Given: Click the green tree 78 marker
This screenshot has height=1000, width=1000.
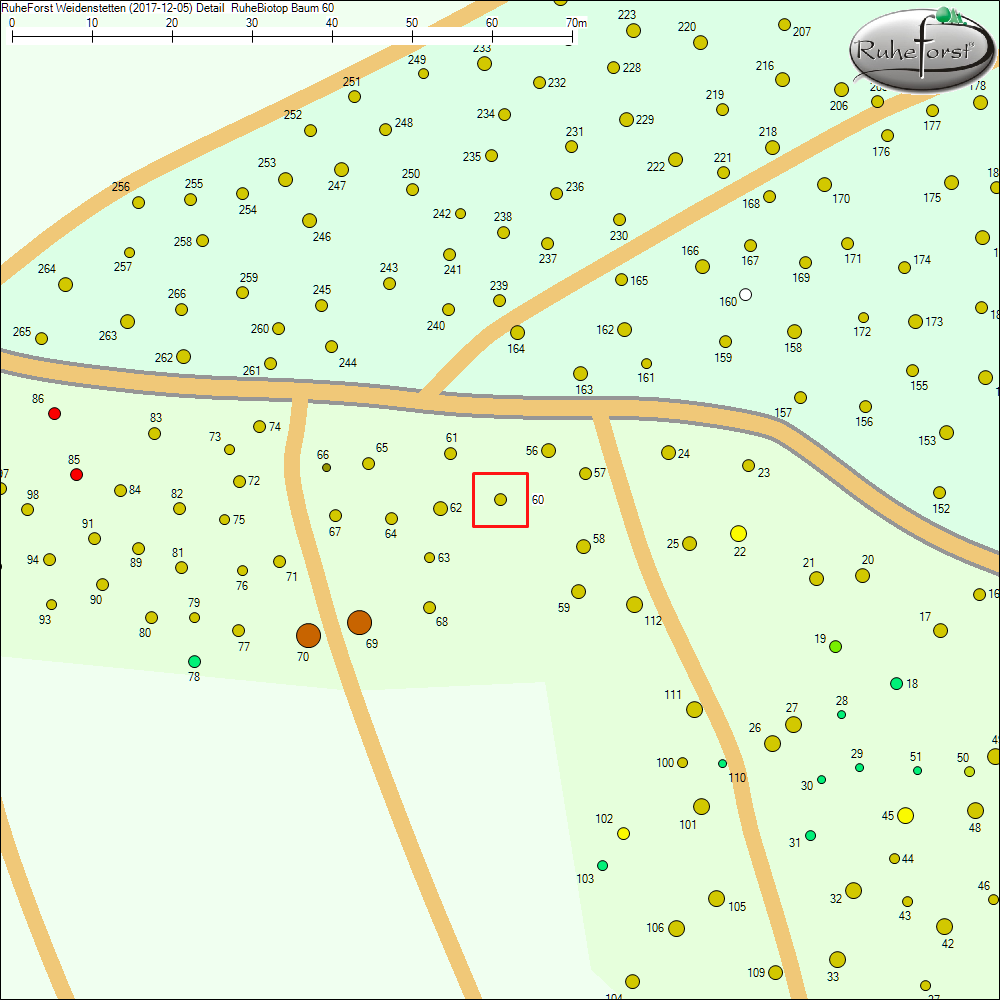Looking at the screenshot, I should [194, 661].
